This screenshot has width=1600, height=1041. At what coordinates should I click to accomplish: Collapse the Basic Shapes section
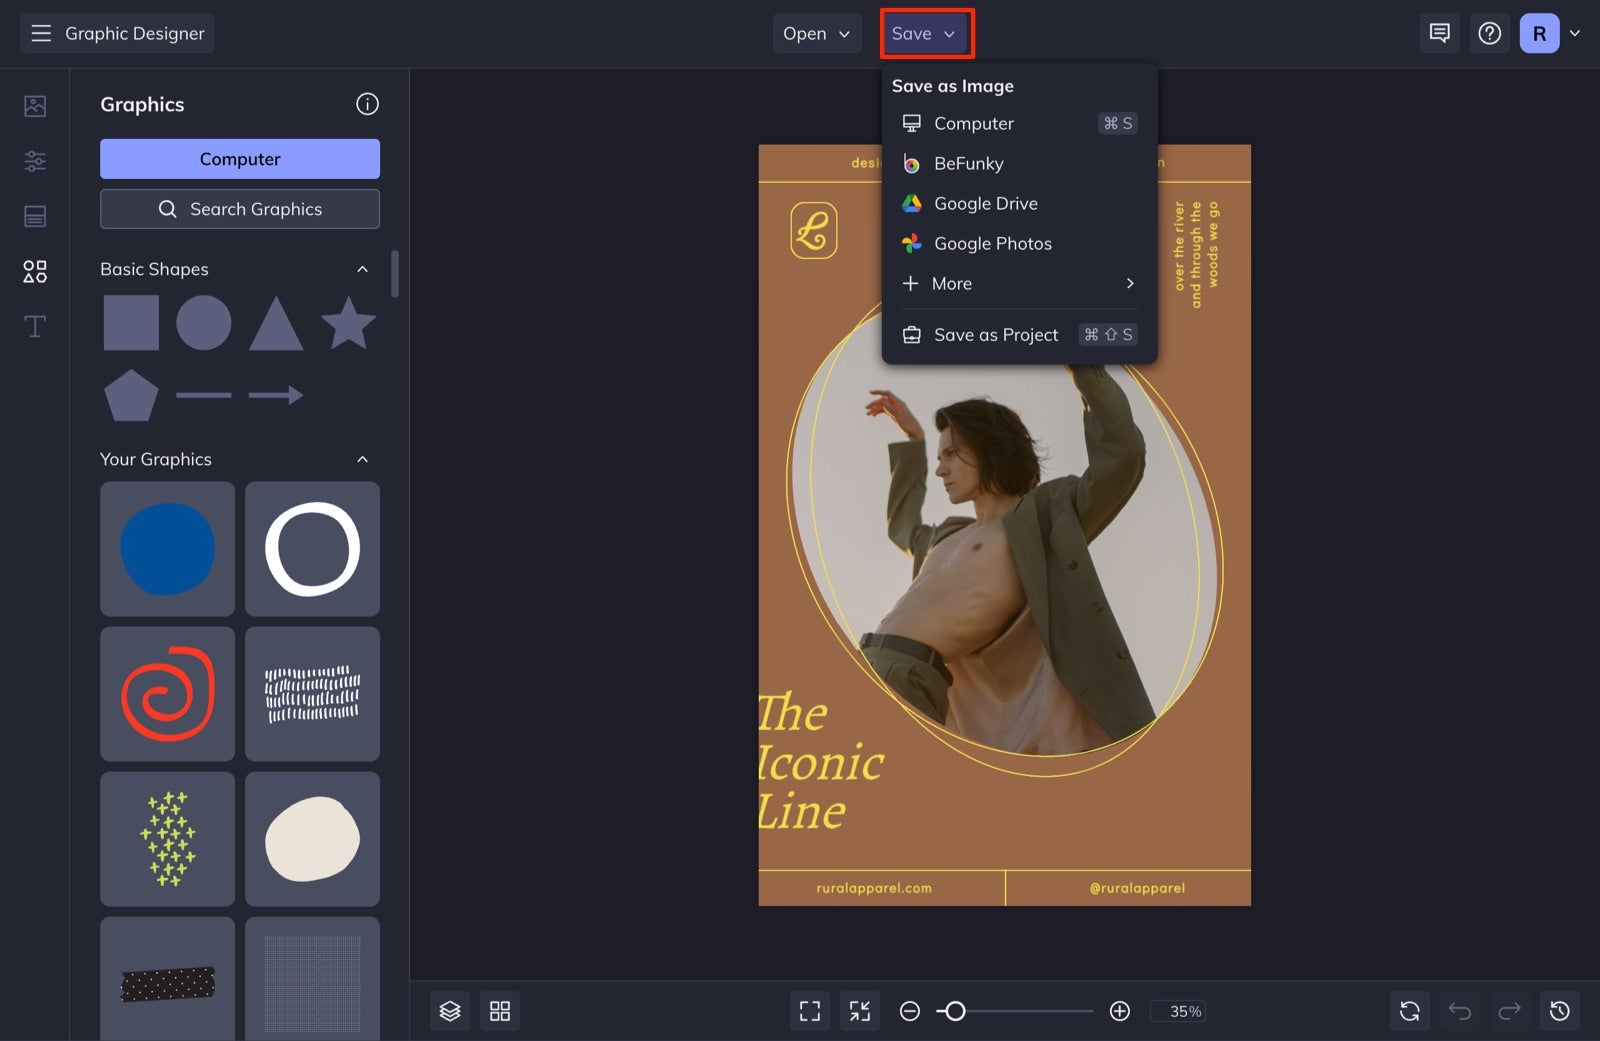[x=362, y=269]
